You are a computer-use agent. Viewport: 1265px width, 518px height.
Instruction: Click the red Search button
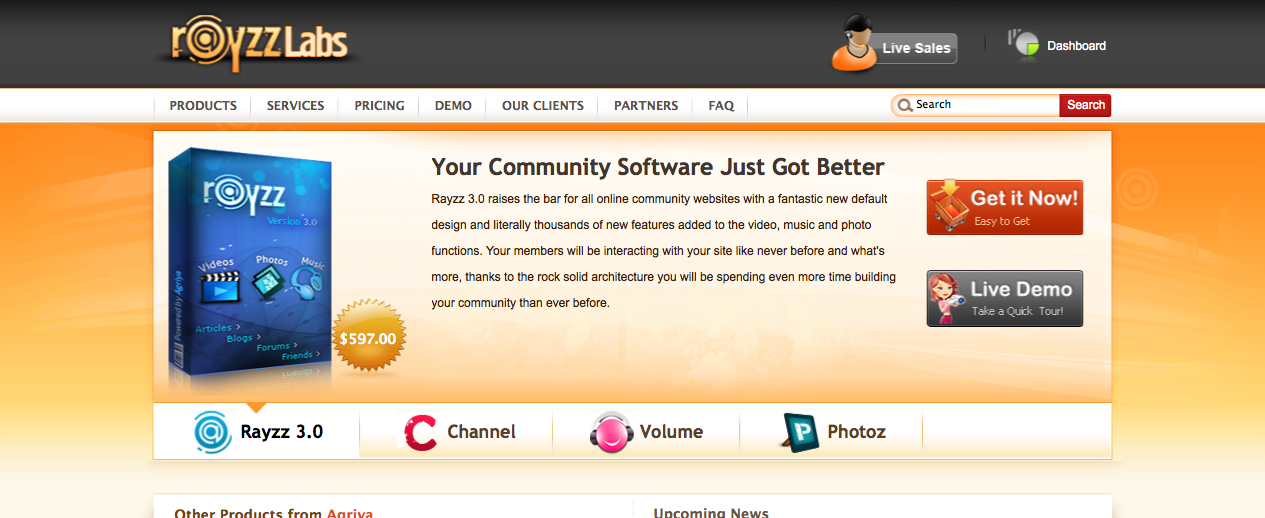1085,105
